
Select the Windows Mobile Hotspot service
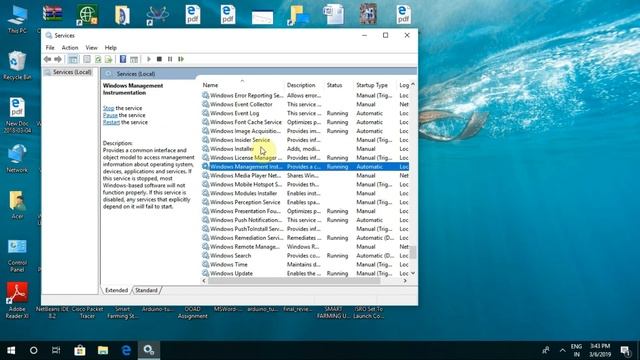pos(305,184)
